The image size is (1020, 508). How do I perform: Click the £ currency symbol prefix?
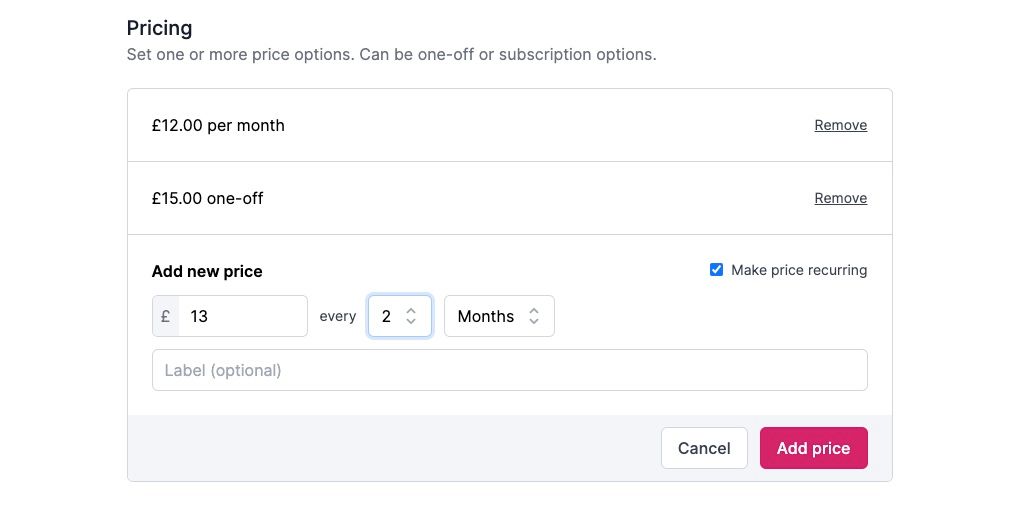[x=165, y=316]
